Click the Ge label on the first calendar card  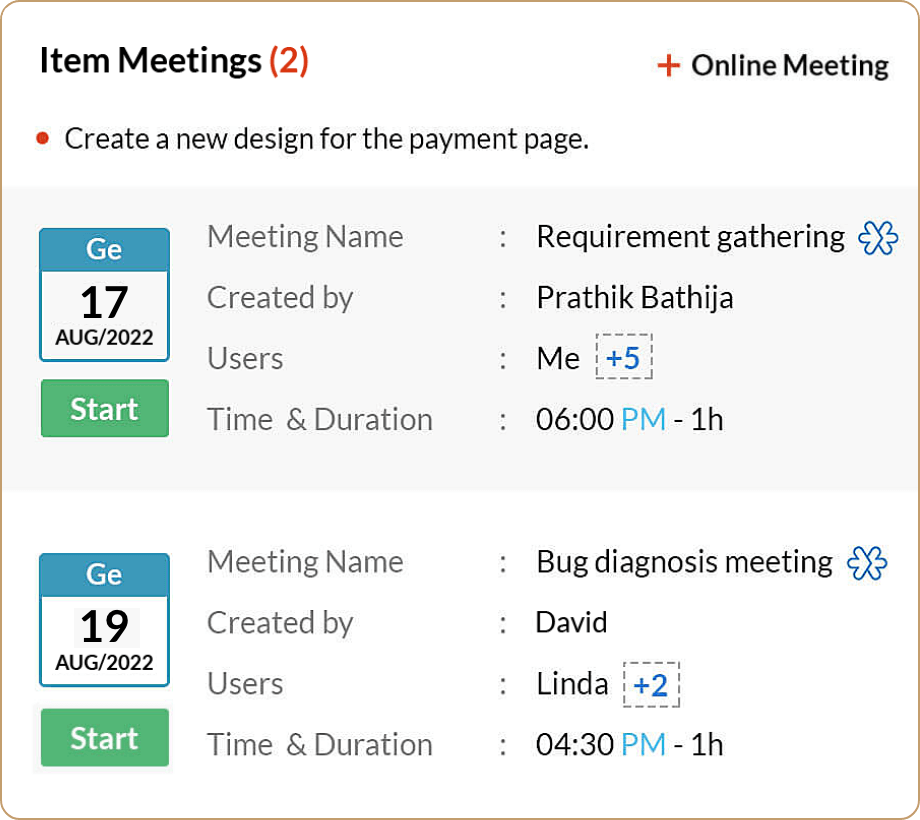pyautogui.click(x=104, y=249)
